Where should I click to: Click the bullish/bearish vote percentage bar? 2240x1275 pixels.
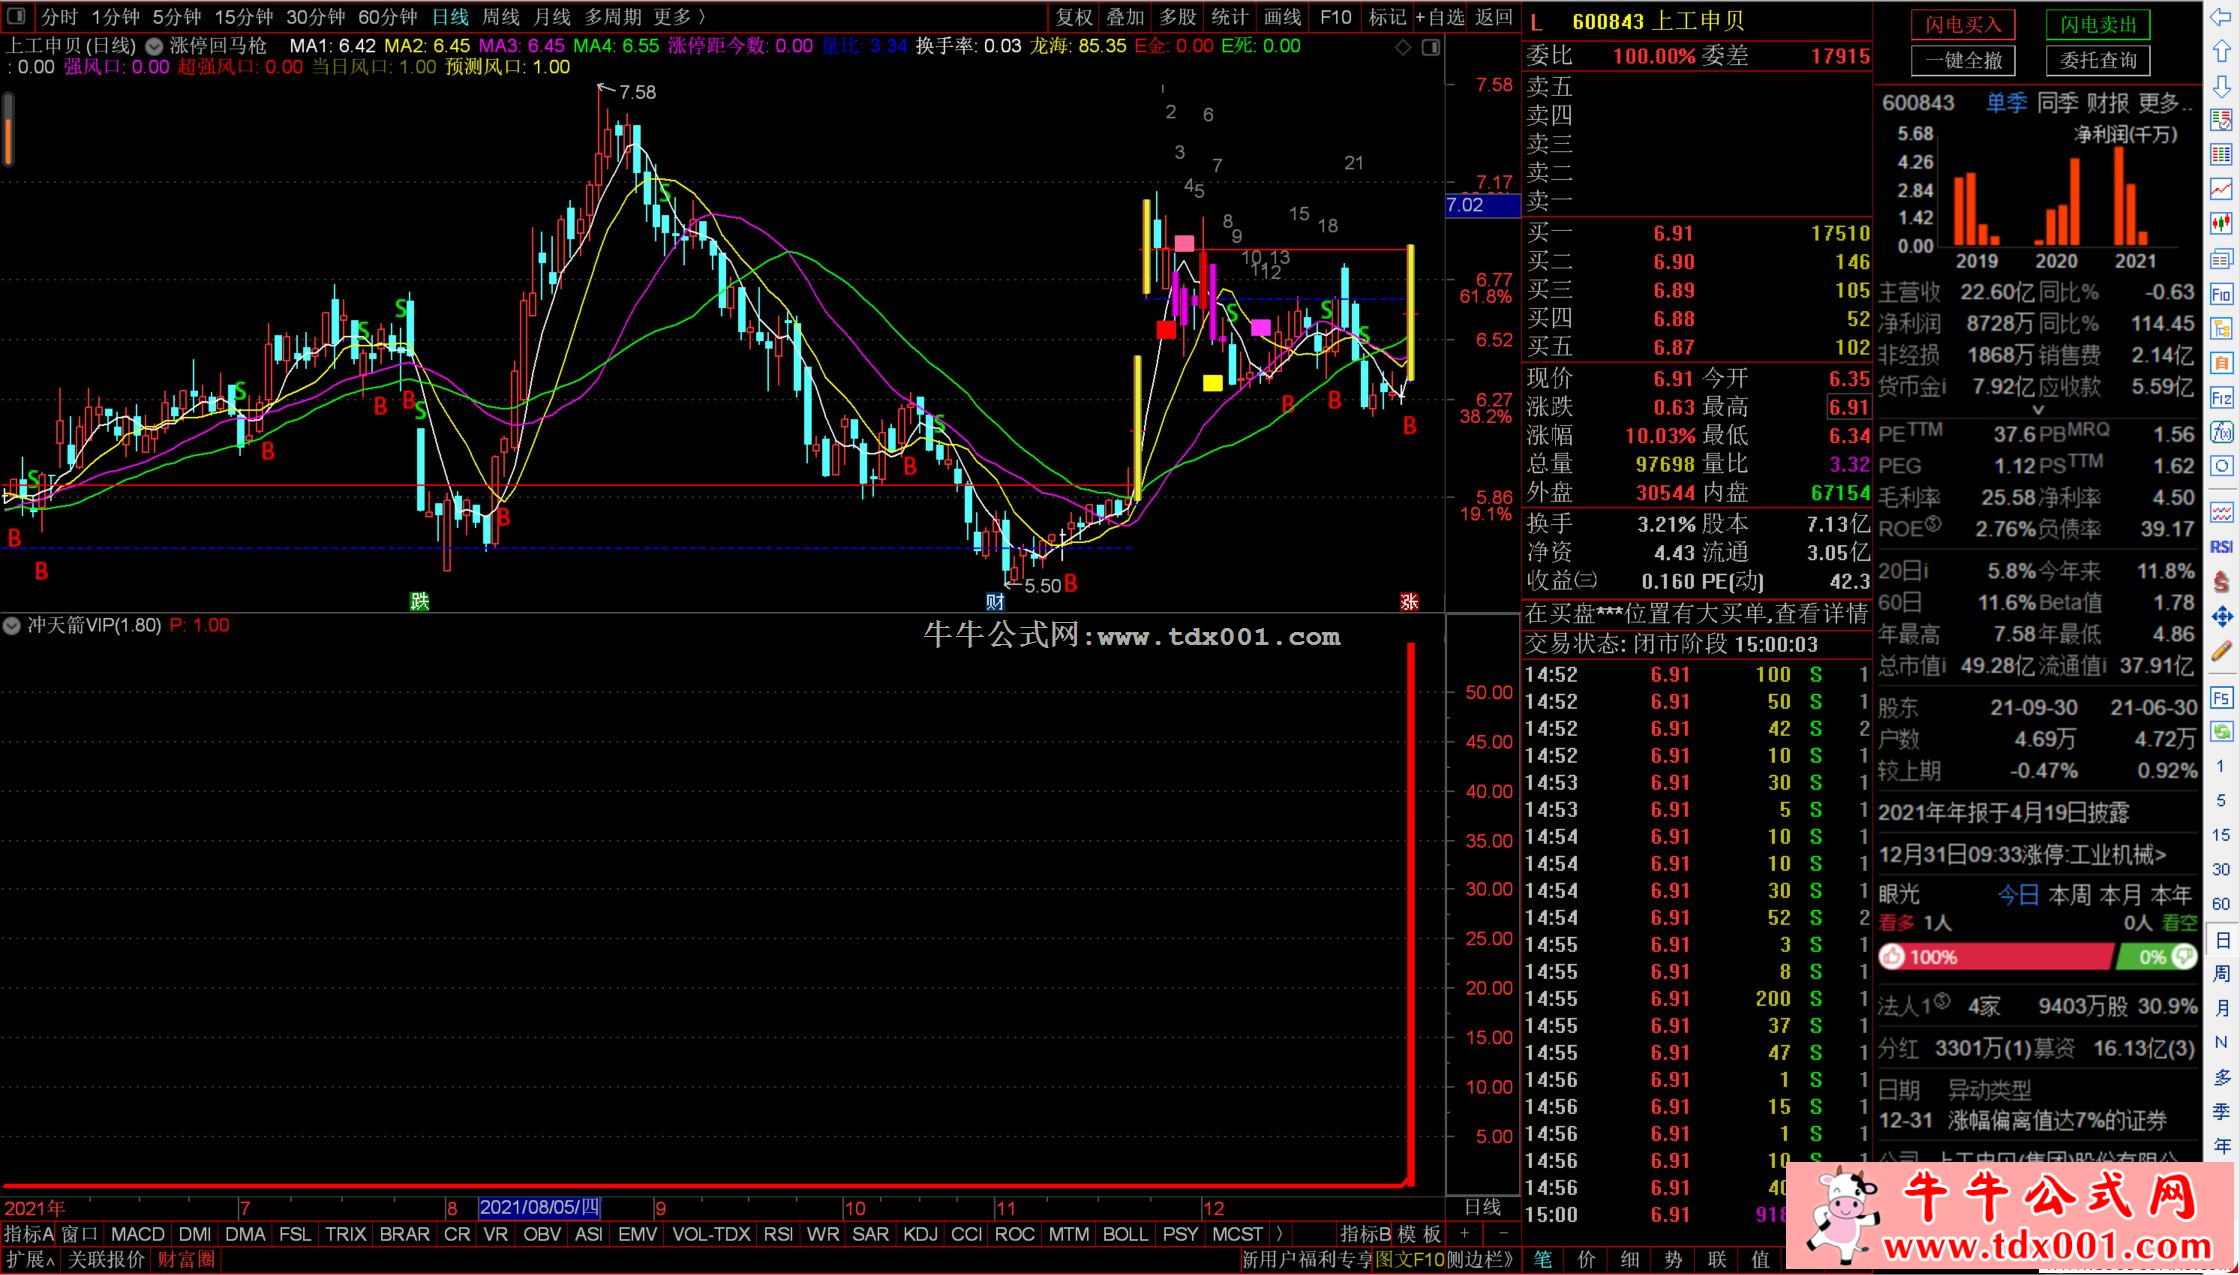[x=2037, y=957]
